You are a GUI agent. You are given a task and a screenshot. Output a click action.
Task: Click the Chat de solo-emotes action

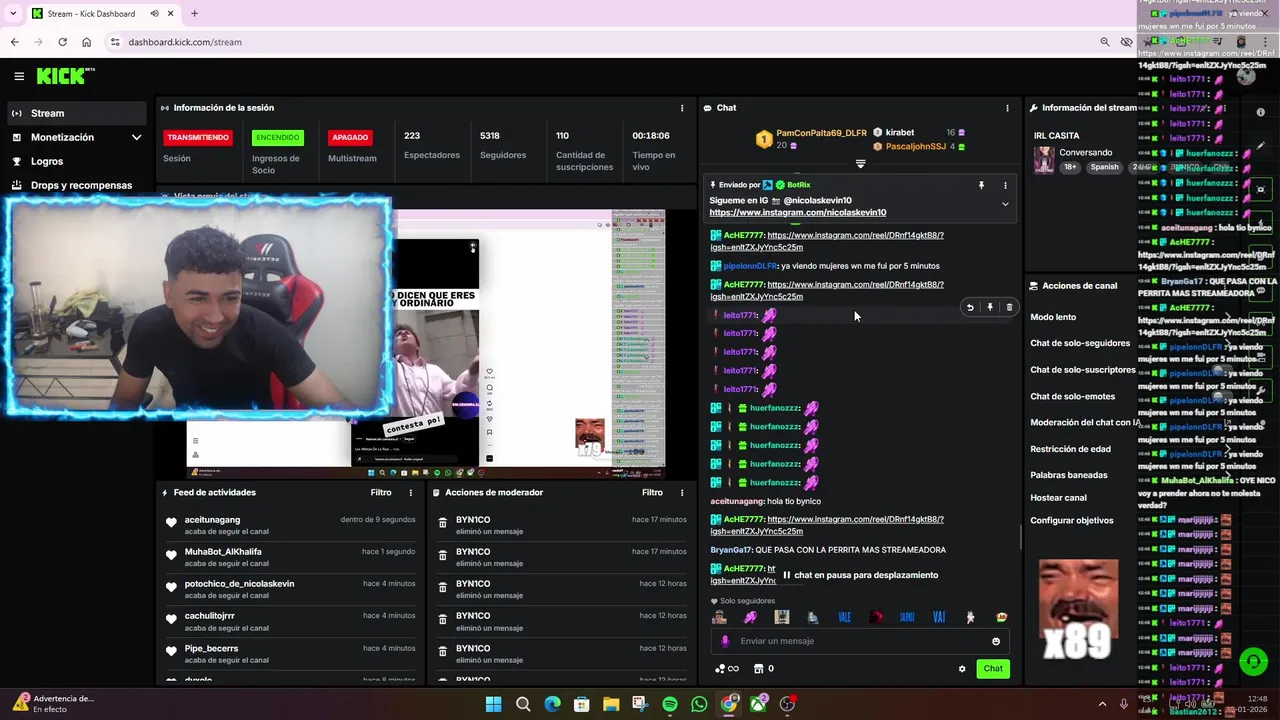pyautogui.click(x=1072, y=396)
